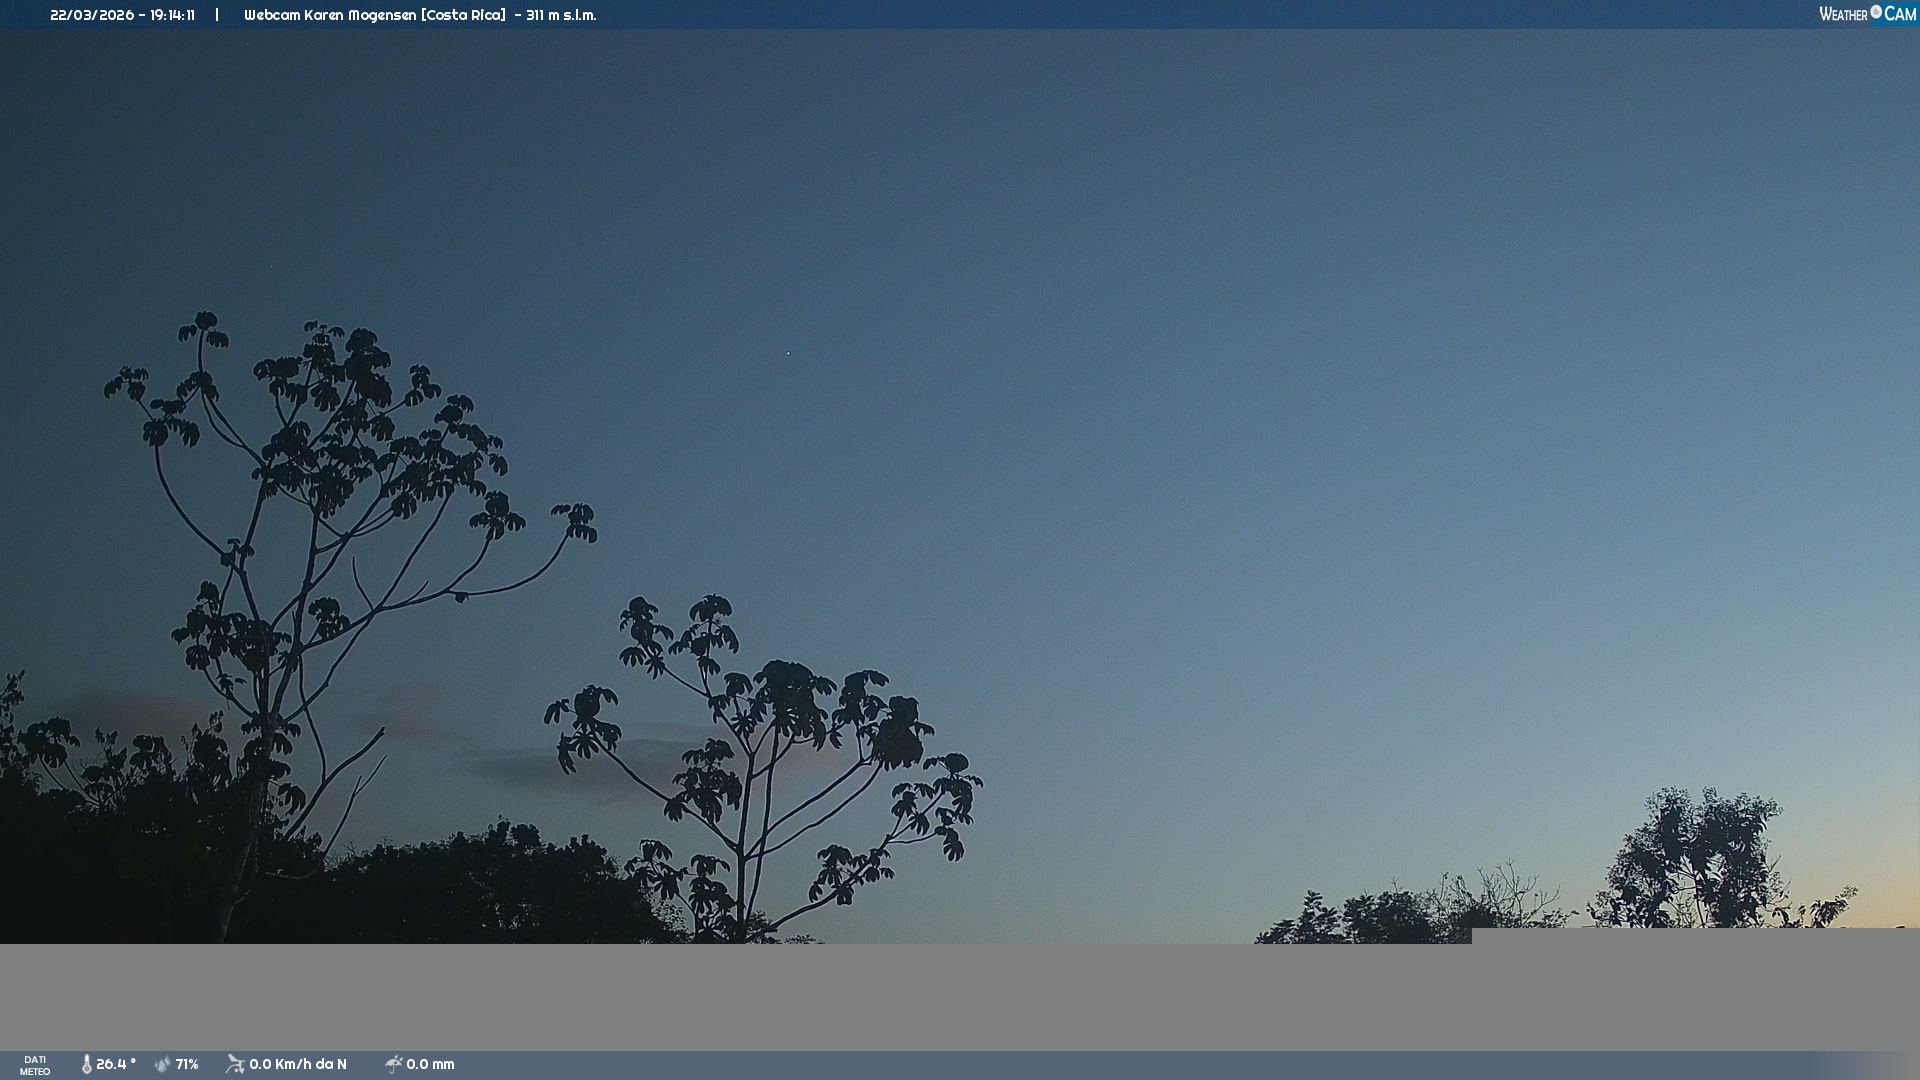
Task: Click the wind vane icon
Action: [235, 1064]
